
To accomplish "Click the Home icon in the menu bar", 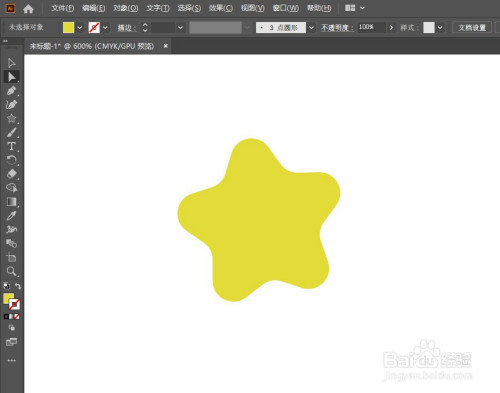I will (x=28, y=9).
